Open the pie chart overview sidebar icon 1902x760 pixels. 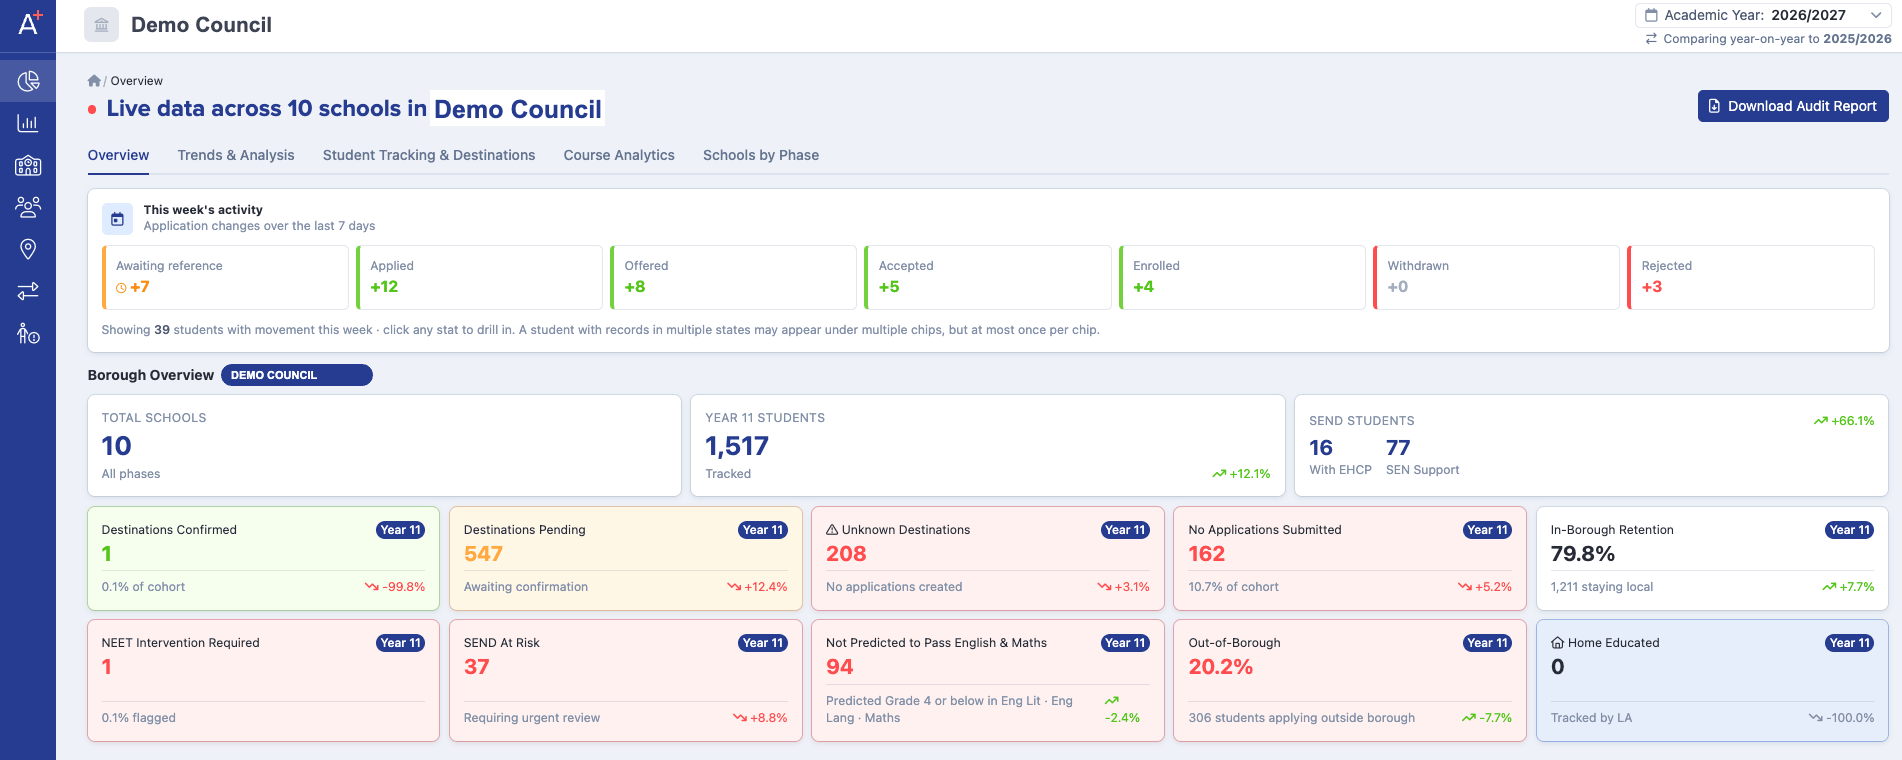coord(28,81)
